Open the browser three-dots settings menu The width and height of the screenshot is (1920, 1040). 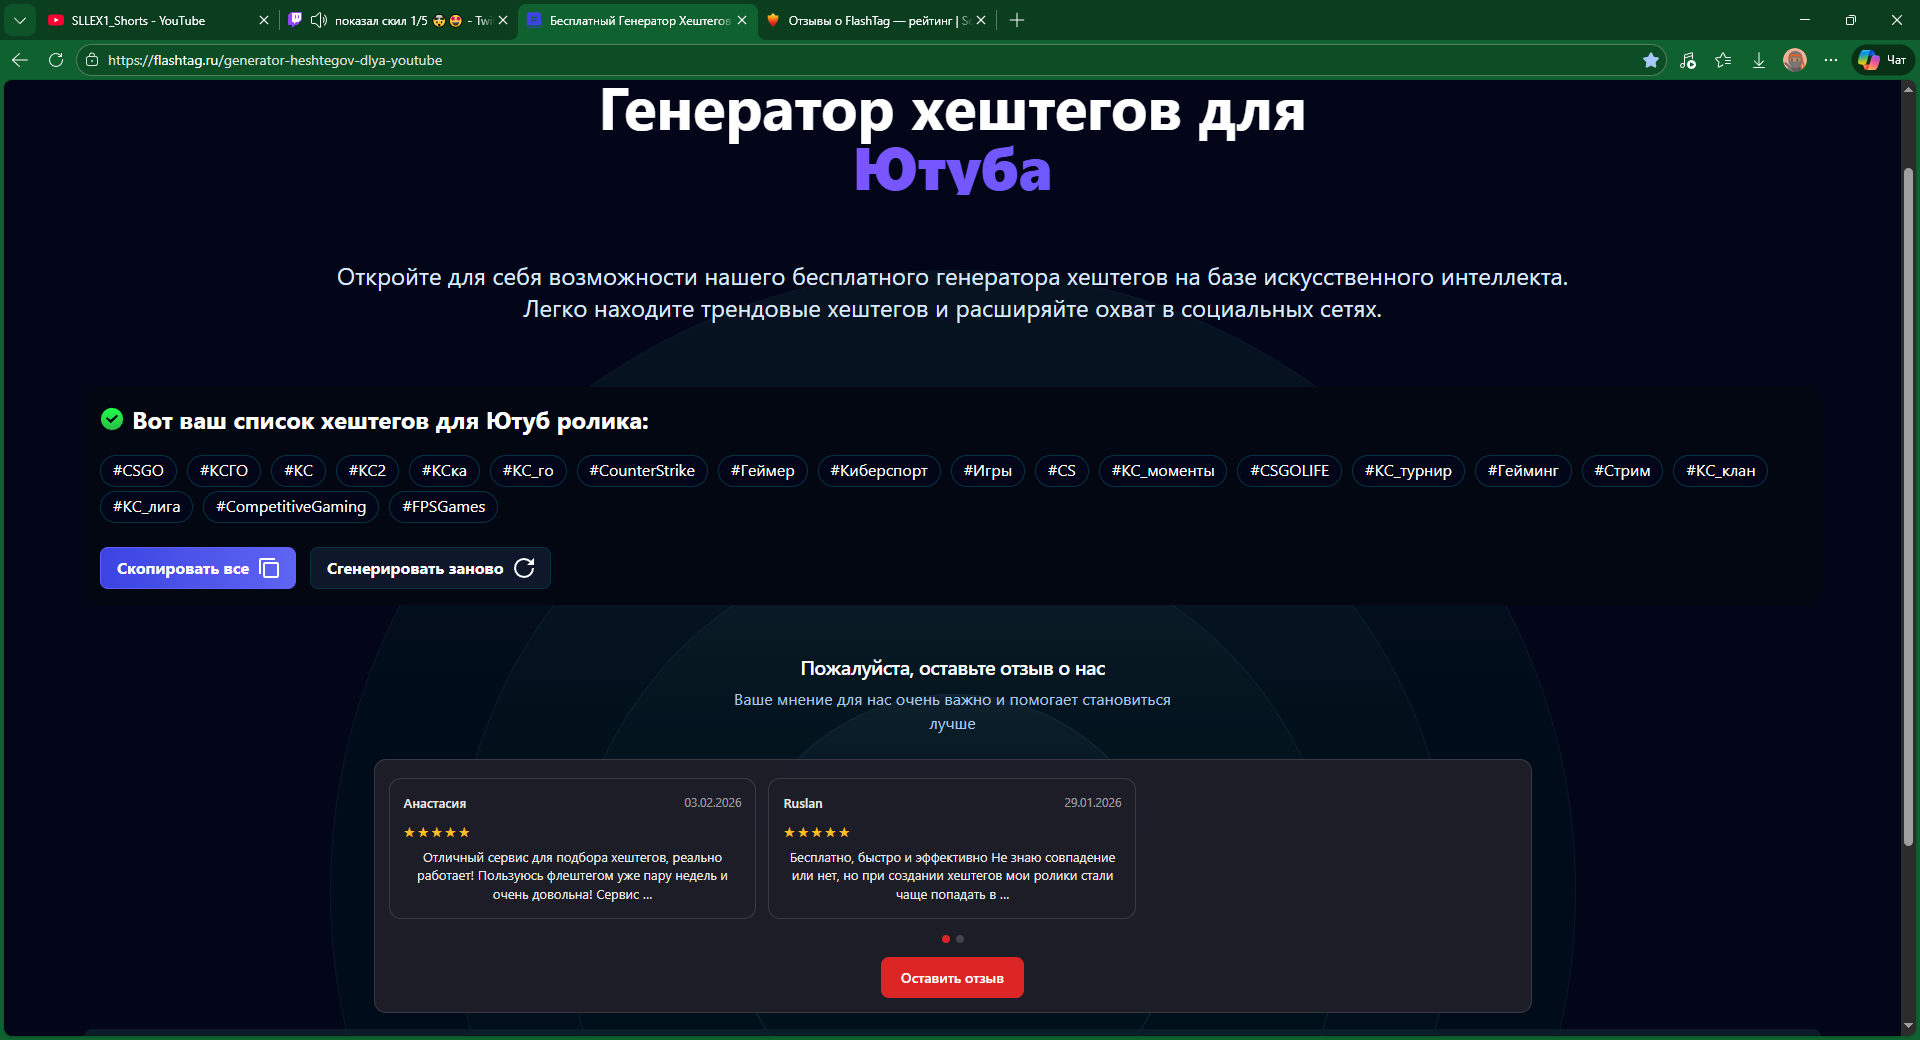1831,60
